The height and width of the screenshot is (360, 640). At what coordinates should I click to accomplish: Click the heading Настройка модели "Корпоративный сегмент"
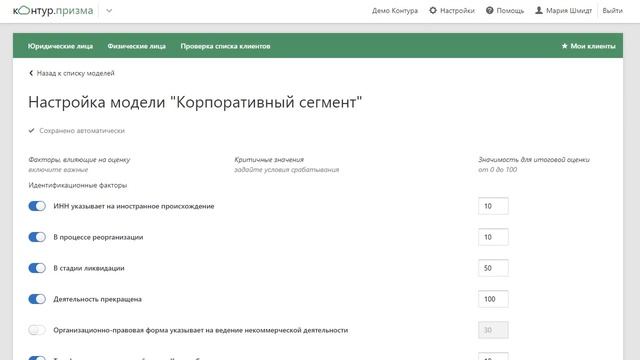(195, 102)
